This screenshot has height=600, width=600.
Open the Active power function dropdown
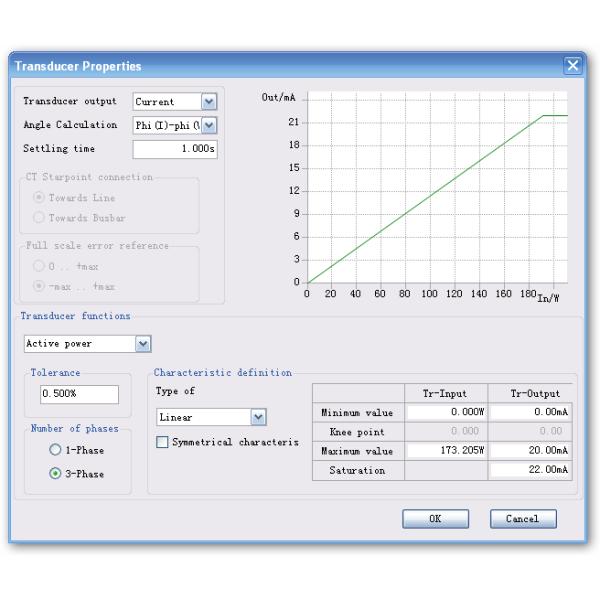143,344
